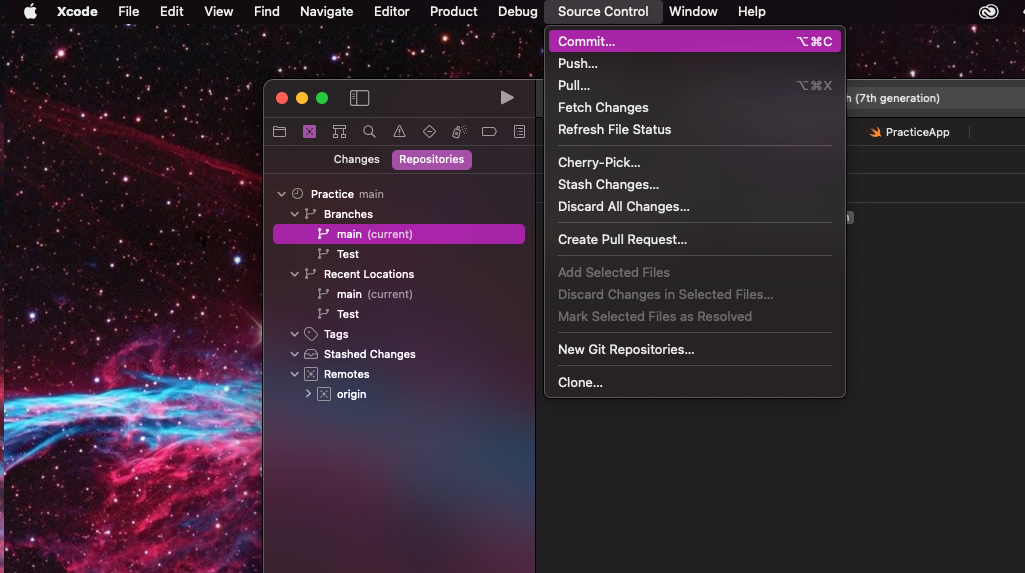The height and width of the screenshot is (573, 1025).
Task: Open the Help menu
Action: (752, 11)
